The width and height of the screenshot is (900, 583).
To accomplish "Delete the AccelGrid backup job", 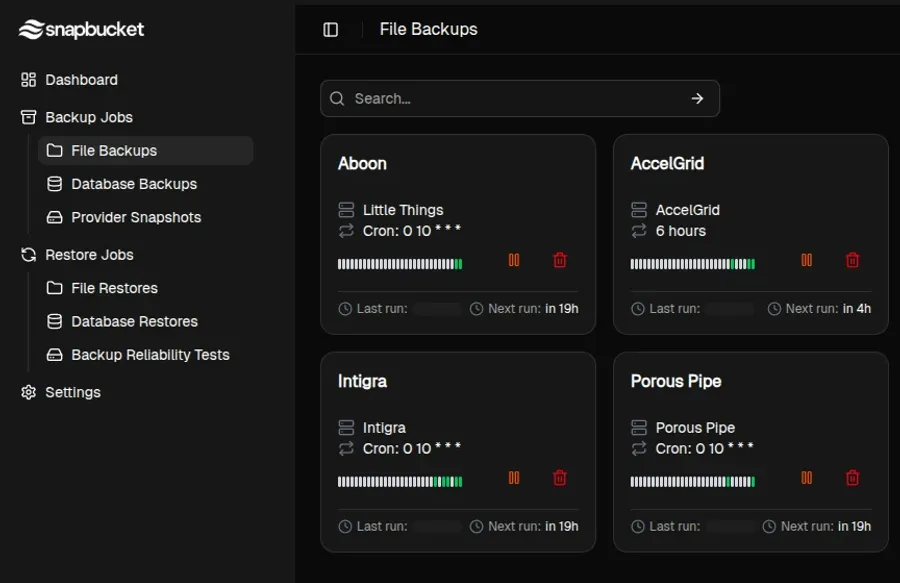I will pyautogui.click(x=852, y=260).
